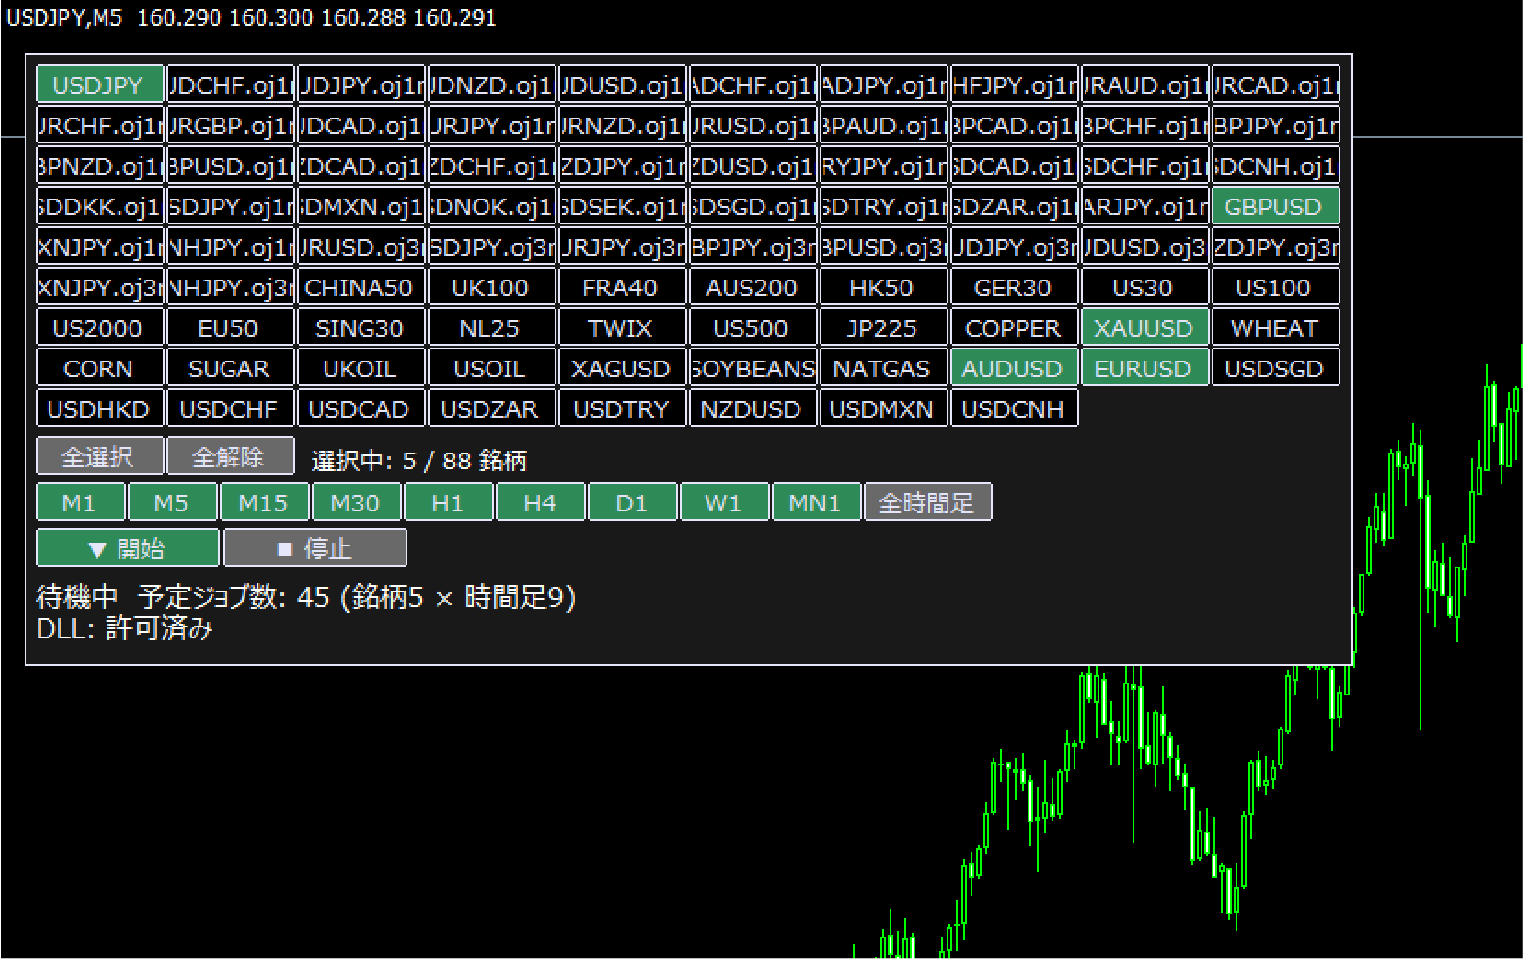Select the USDTRY symbol
1523x959 pixels.
[621, 409]
